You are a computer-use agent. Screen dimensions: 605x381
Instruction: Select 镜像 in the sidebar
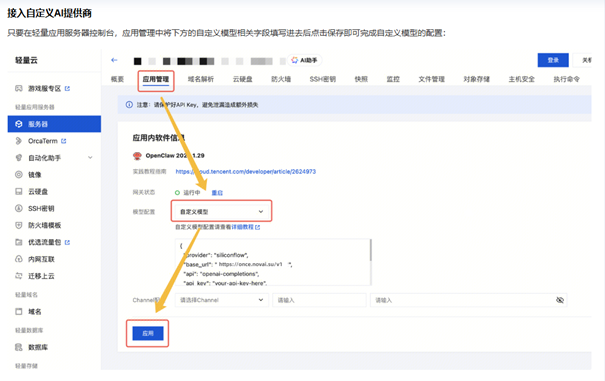[x=35, y=174]
